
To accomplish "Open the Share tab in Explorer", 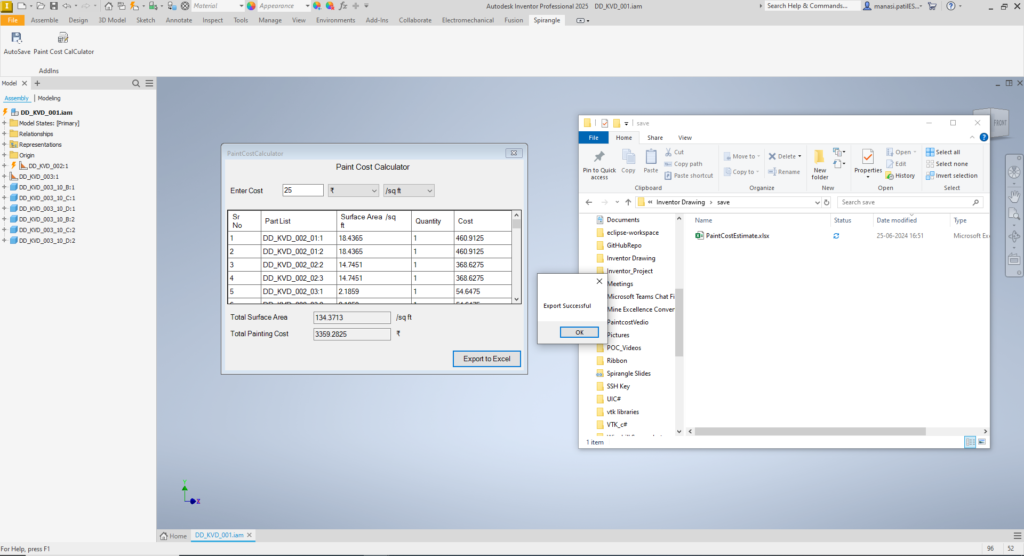I will coord(654,138).
